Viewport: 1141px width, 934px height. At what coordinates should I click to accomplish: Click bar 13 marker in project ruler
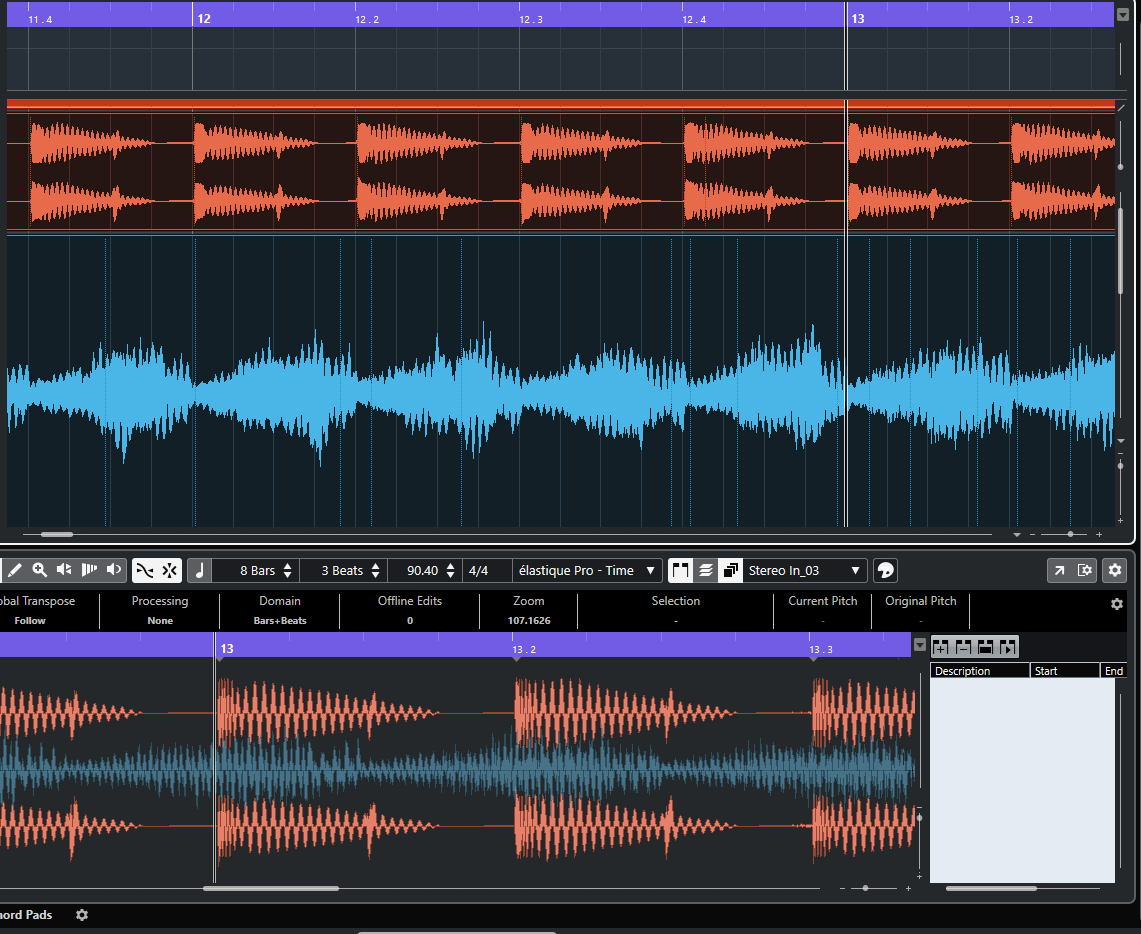pyautogui.click(x=858, y=18)
